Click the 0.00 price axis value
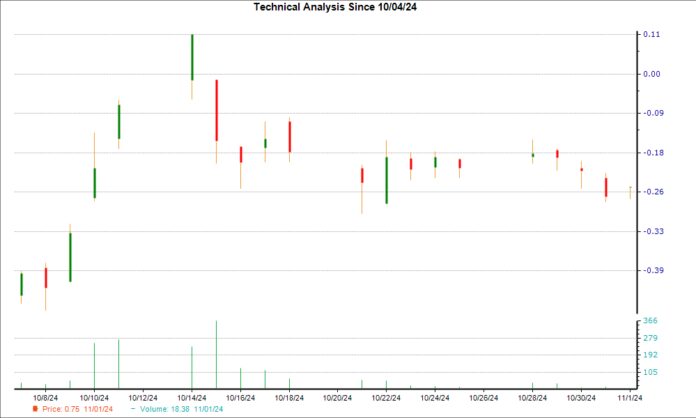This screenshot has width=696, height=418. (652, 74)
